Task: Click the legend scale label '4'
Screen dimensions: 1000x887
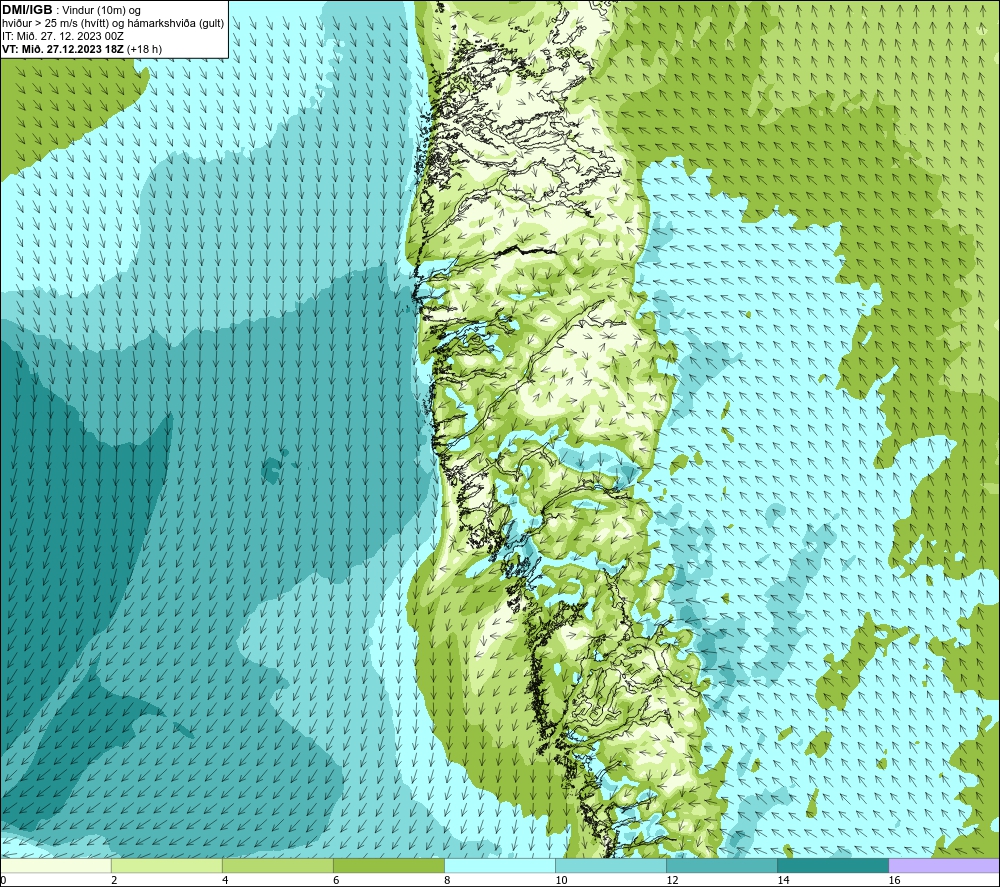Action: click(x=225, y=880)
